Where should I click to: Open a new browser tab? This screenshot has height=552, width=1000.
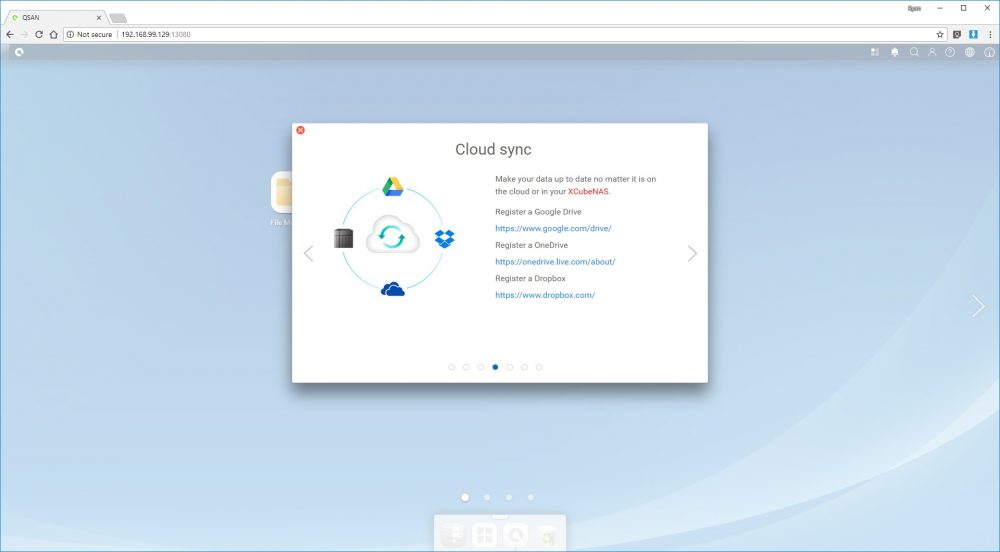click(118, 18)
